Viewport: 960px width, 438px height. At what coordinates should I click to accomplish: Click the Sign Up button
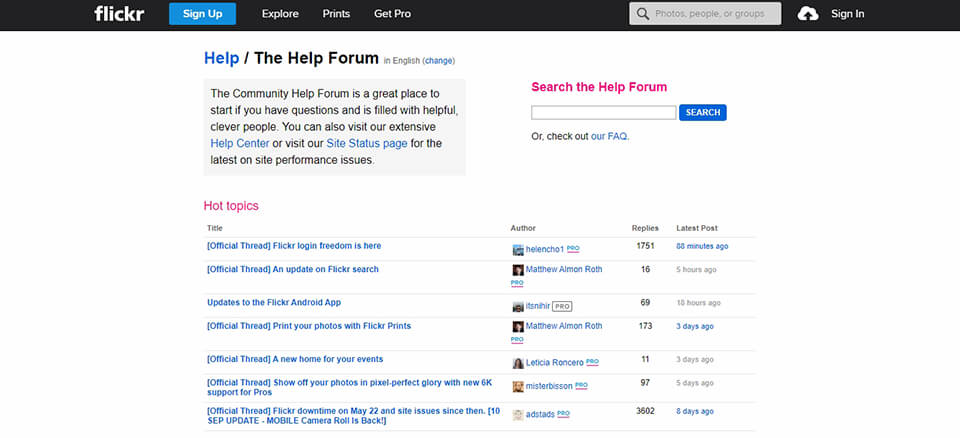click(203, 13)
